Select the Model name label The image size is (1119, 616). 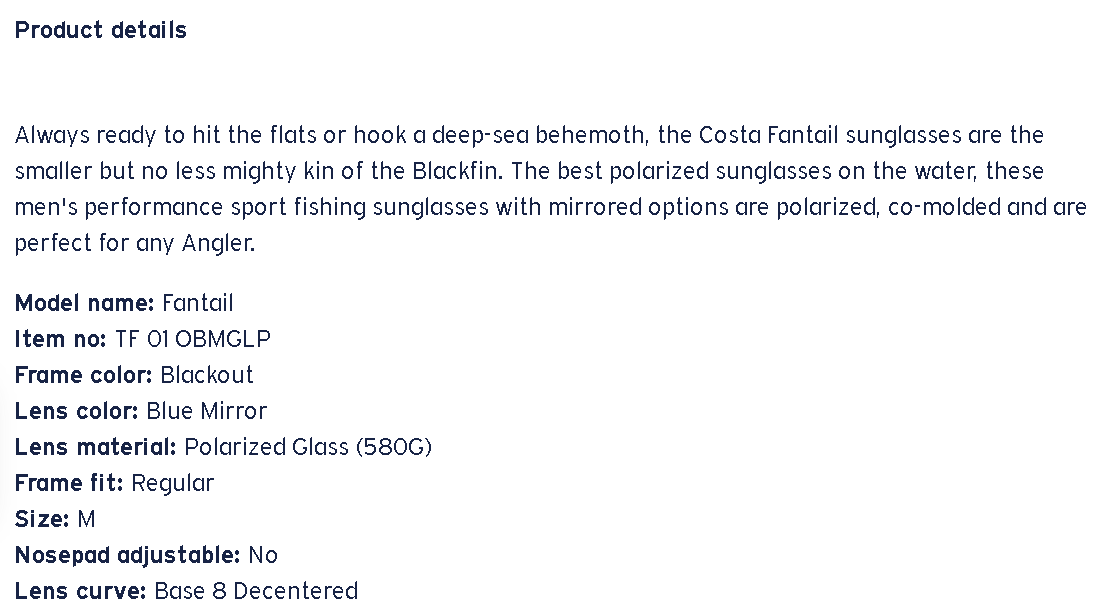(x=84, y=303)
